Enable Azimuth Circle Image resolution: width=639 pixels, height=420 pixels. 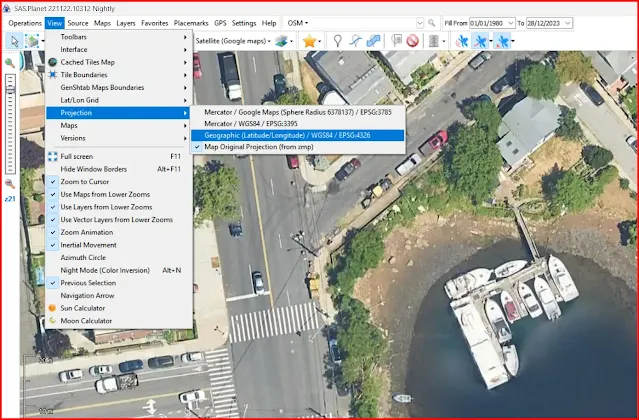click(118, 257)
